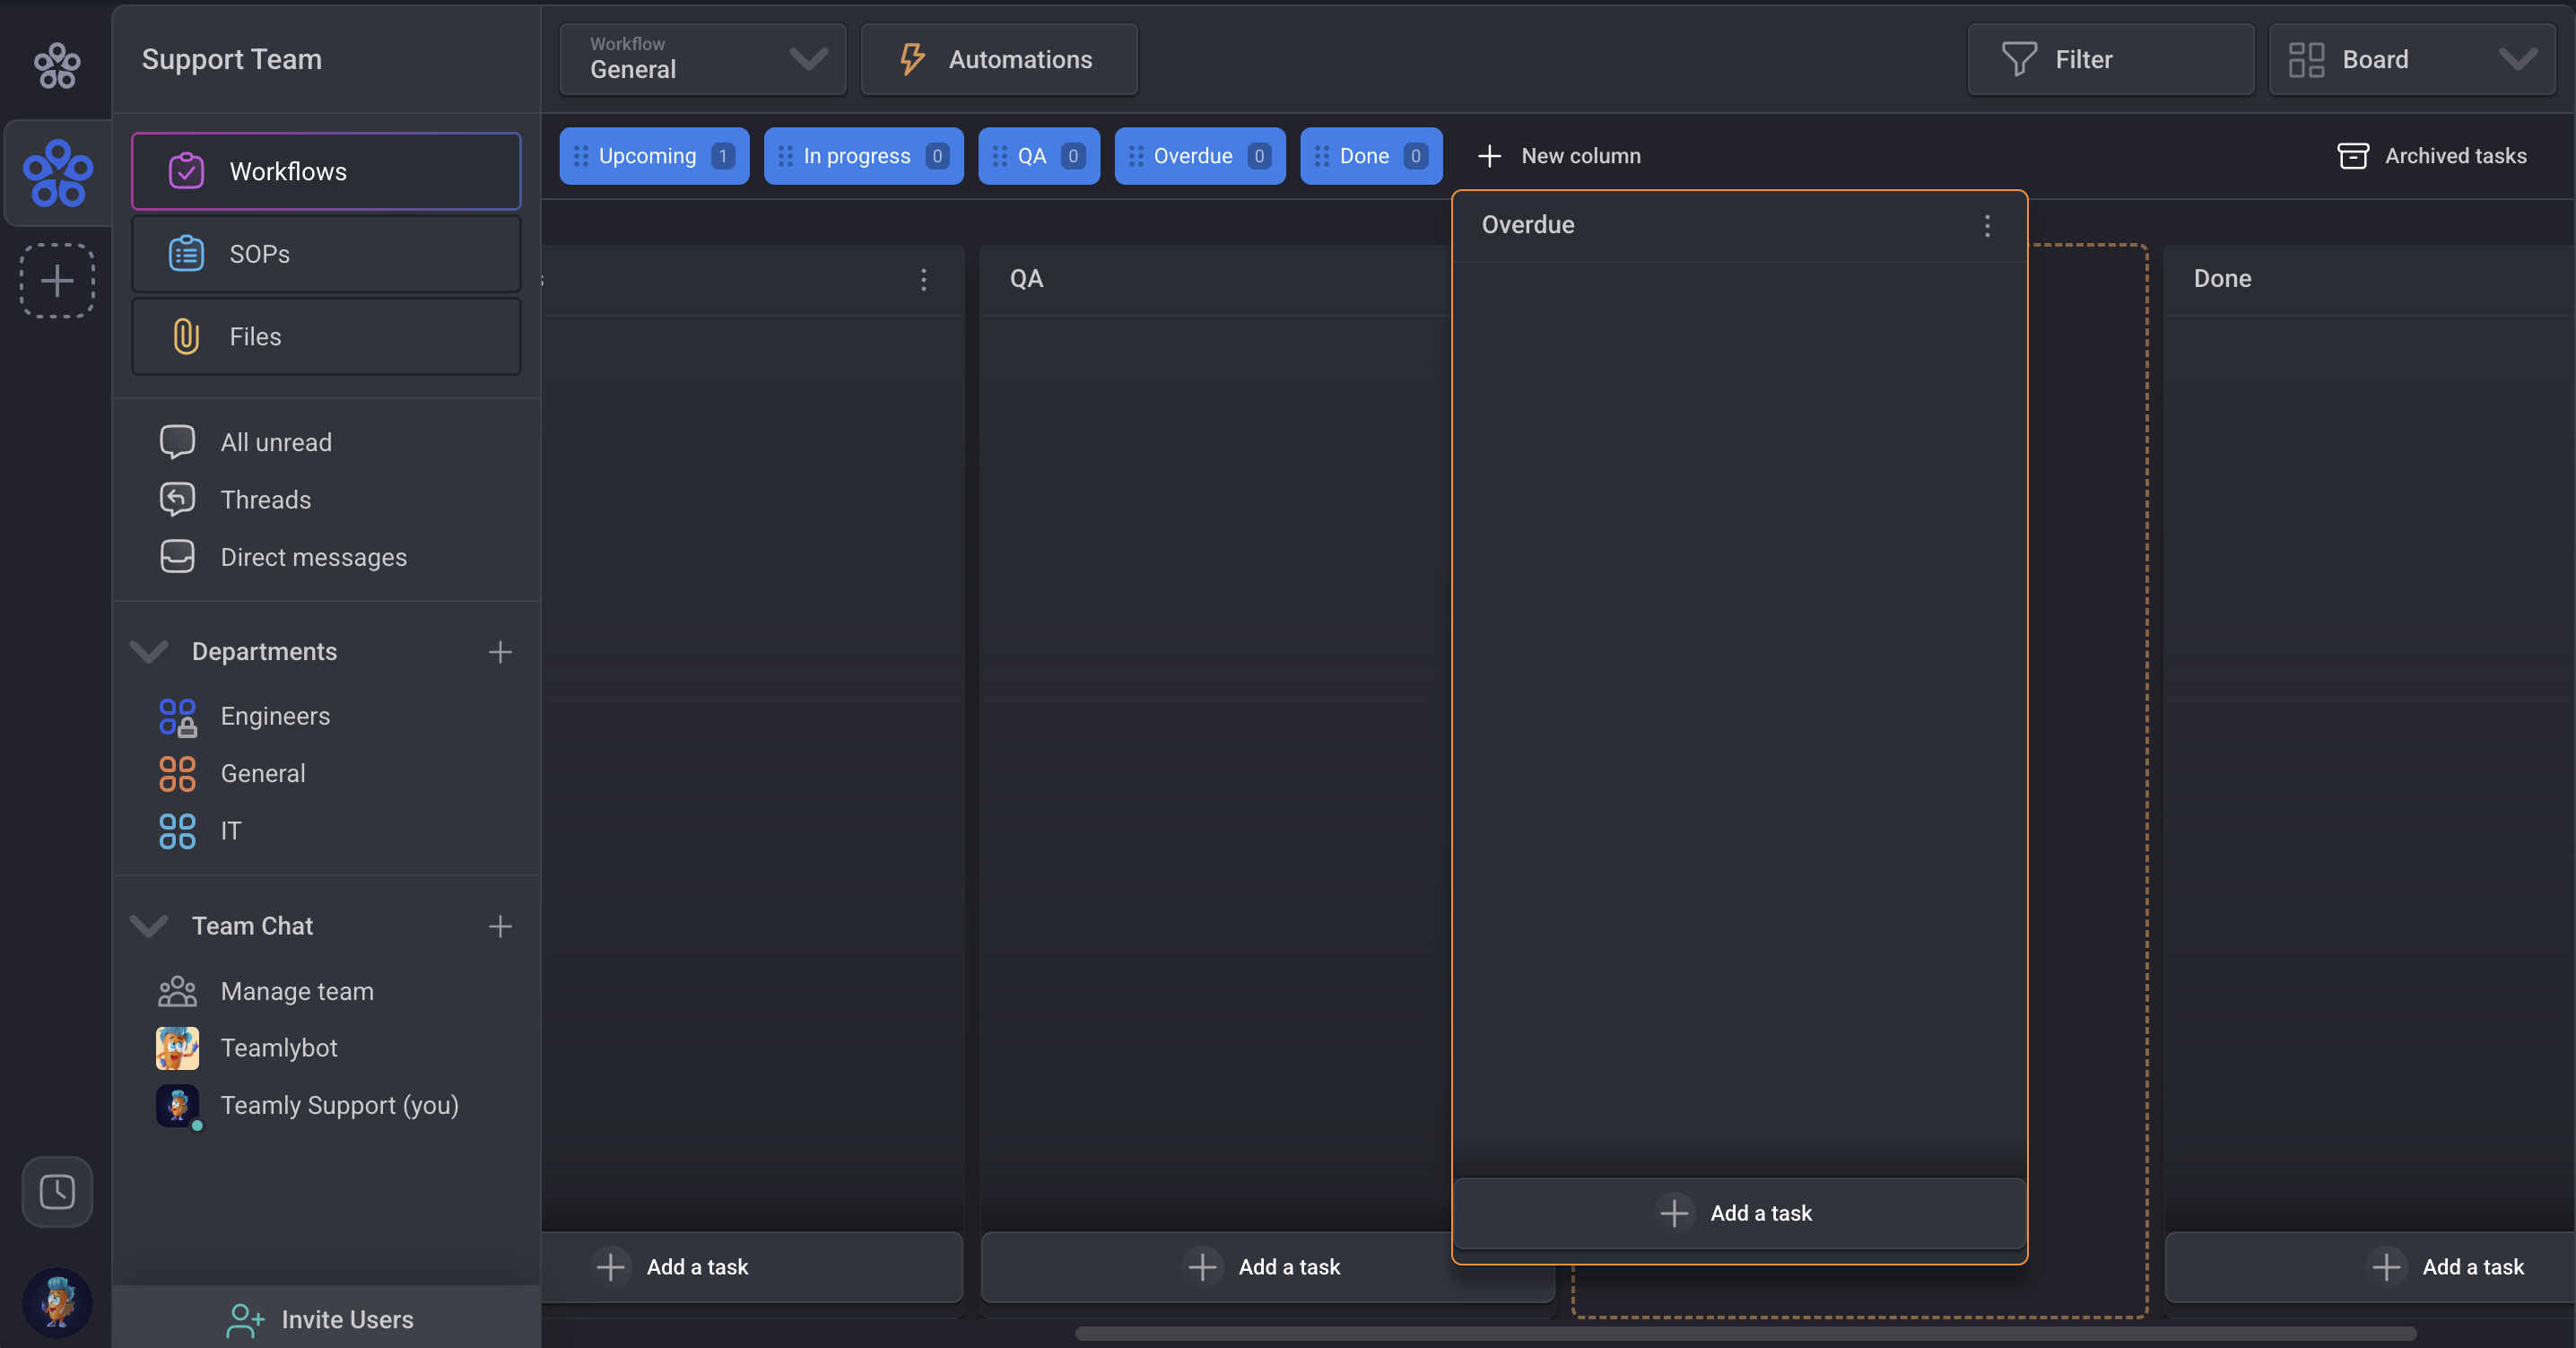Click the dashed add workspace plus icon
Image resolution: width=2576 pixels, height=1348 pixels.
[x=57, y=281]
